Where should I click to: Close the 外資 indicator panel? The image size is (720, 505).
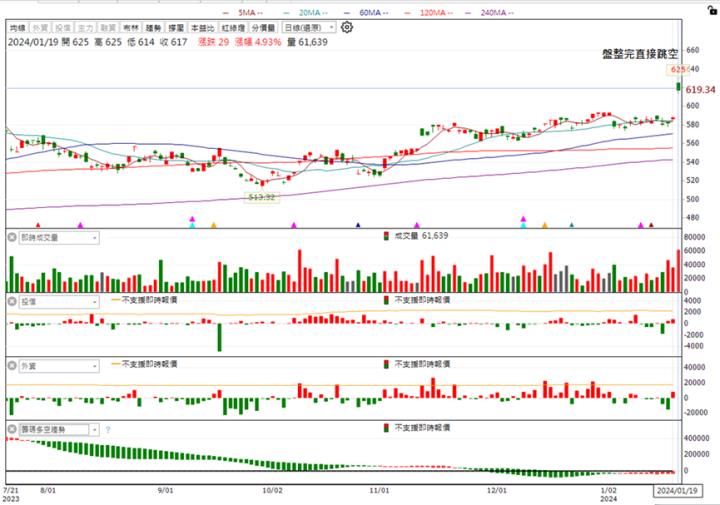tap(12, 364)
